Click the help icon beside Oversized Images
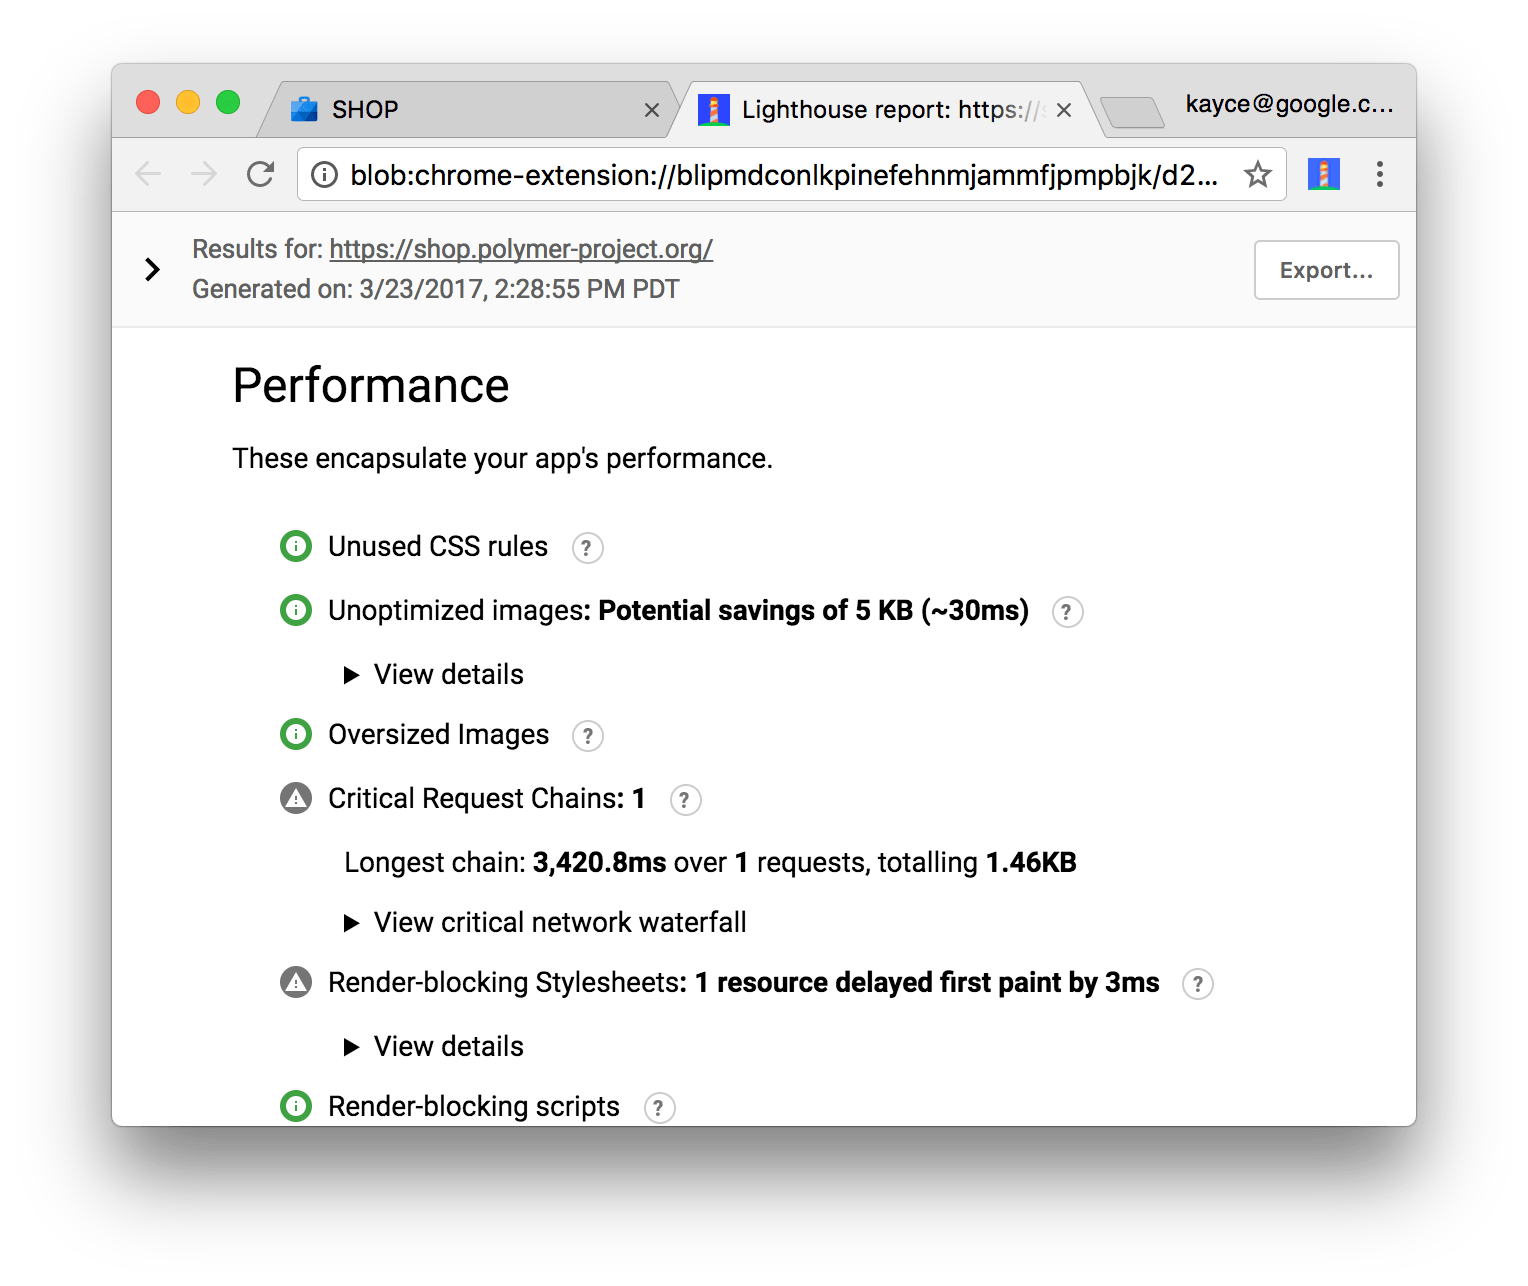1528x1286 pixels. tap(588, 736)
